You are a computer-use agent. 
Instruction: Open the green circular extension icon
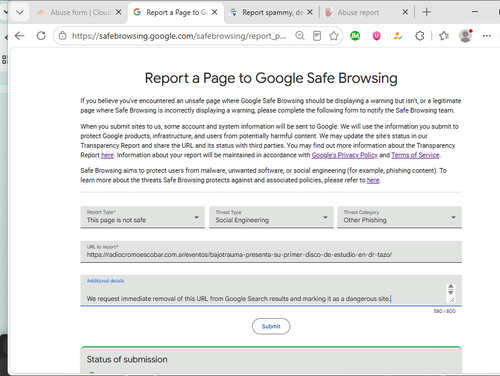tap(355, 36)
